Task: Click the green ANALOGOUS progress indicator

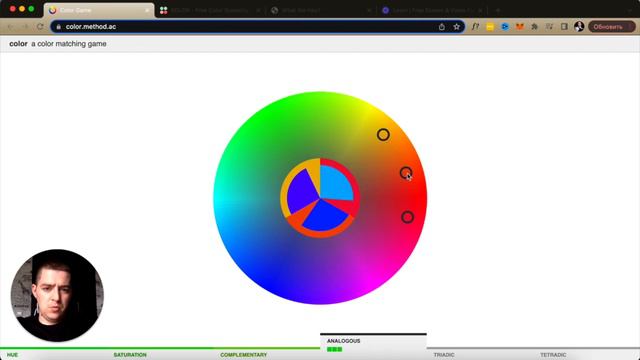Action: (x=334, y=349)
